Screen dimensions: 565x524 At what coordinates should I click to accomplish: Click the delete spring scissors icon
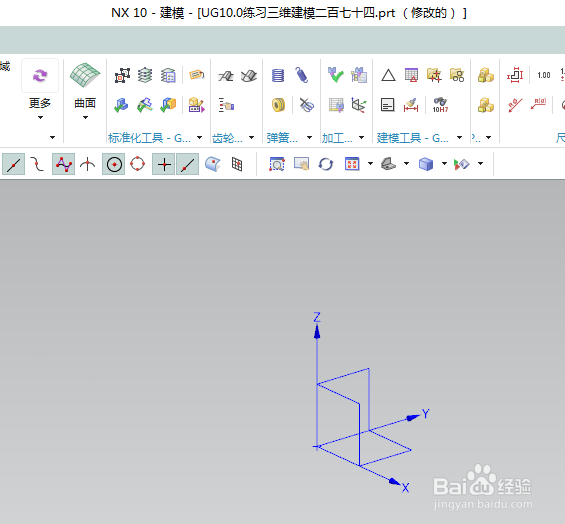coord(307,105)
